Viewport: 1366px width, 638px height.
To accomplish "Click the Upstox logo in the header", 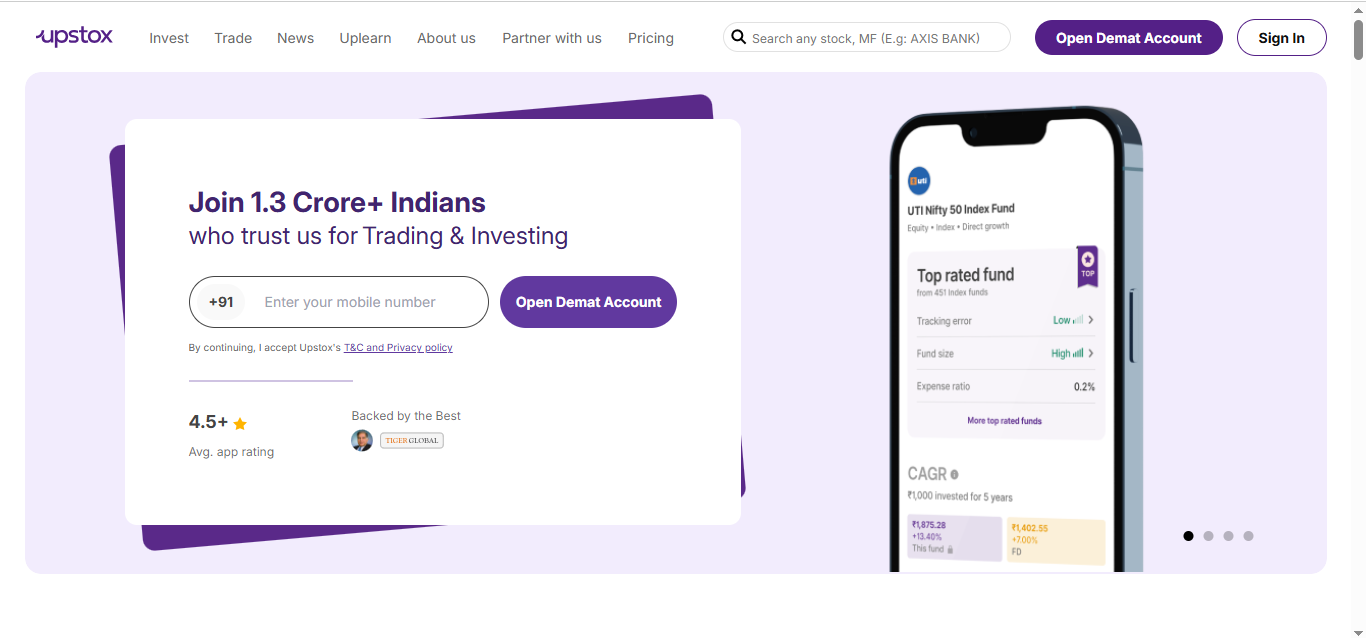I will click(74, 37).
